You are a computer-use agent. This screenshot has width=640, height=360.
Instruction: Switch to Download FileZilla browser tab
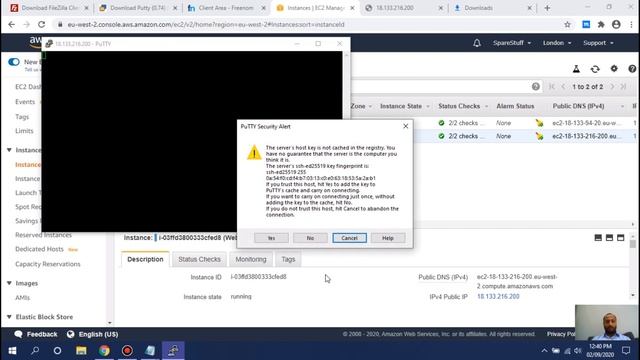point(49,8)
